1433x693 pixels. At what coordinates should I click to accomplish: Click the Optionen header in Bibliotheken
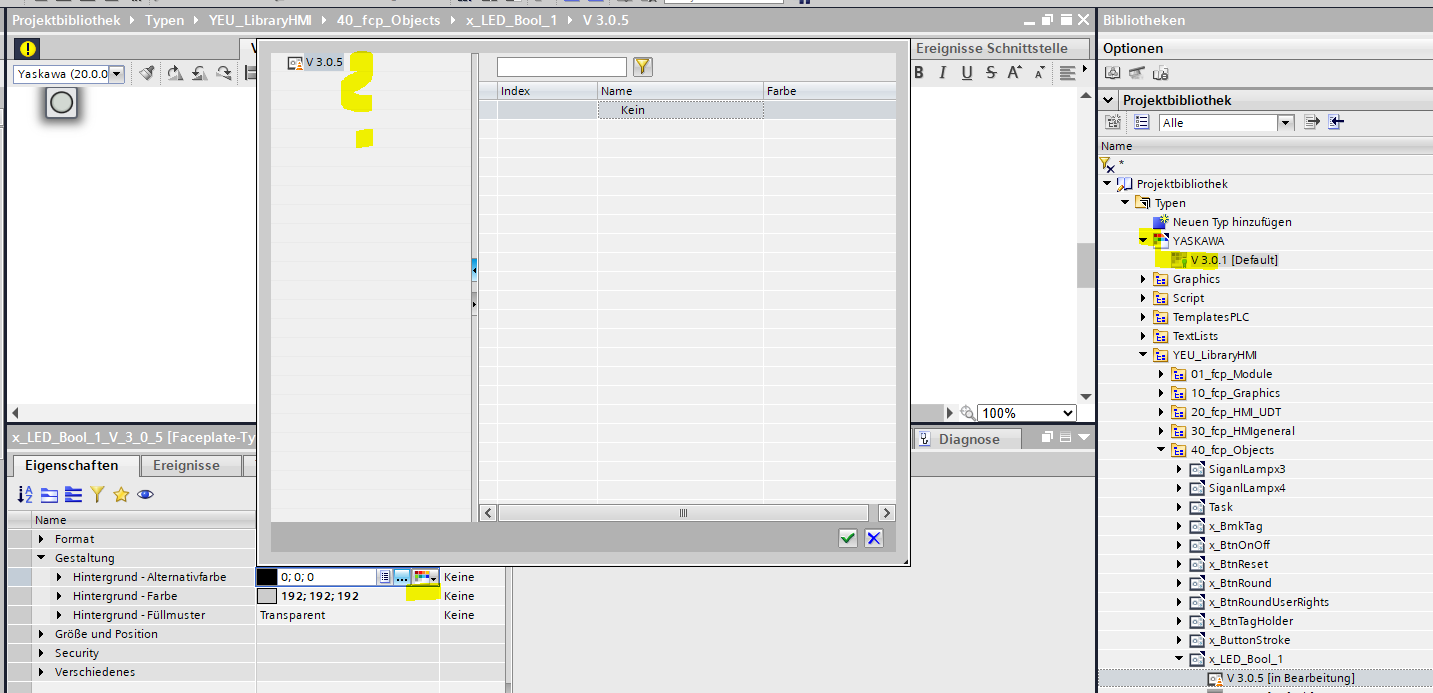point(1133,48)
